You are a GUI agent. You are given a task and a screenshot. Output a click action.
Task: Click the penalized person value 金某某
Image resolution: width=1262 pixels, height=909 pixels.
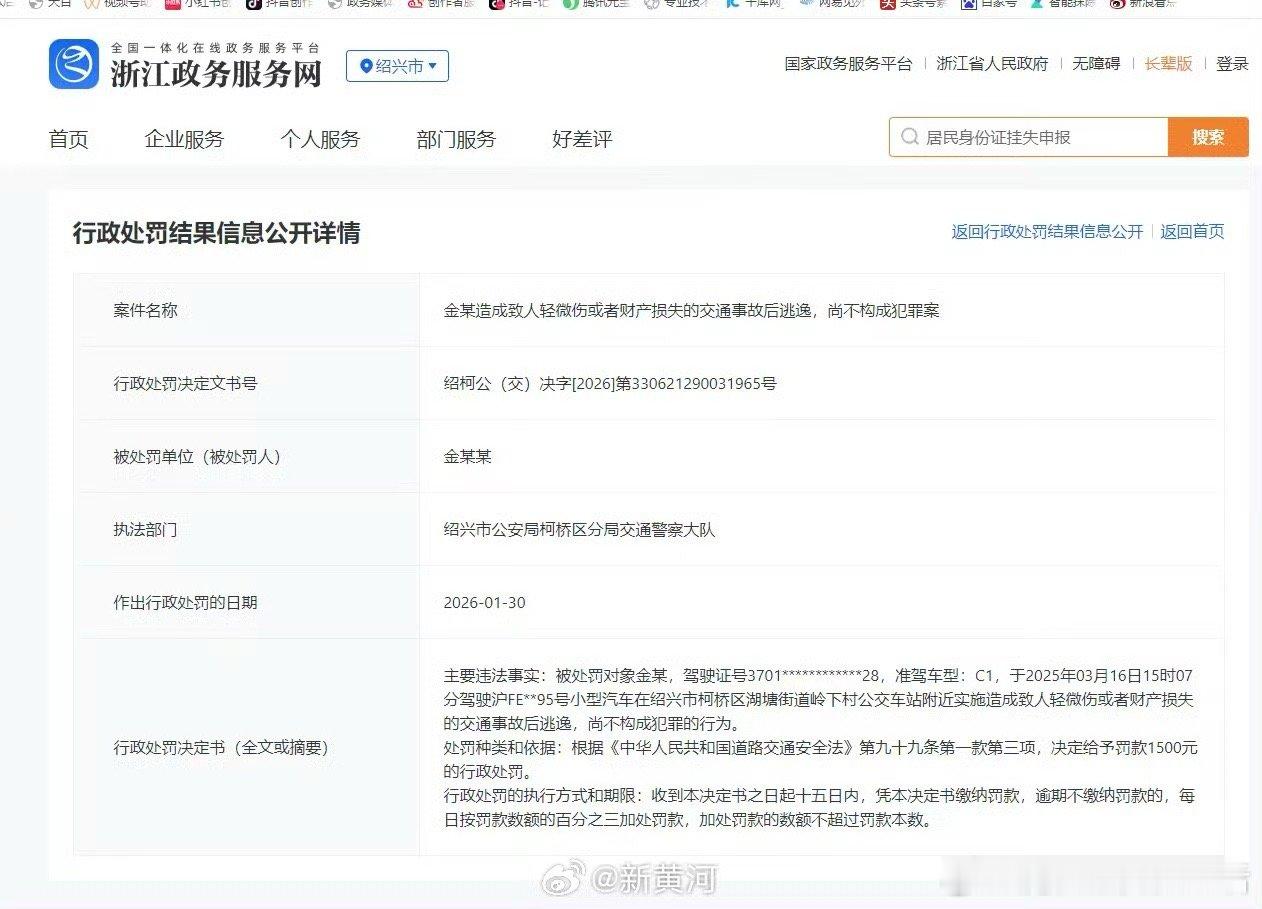(468, 456)
